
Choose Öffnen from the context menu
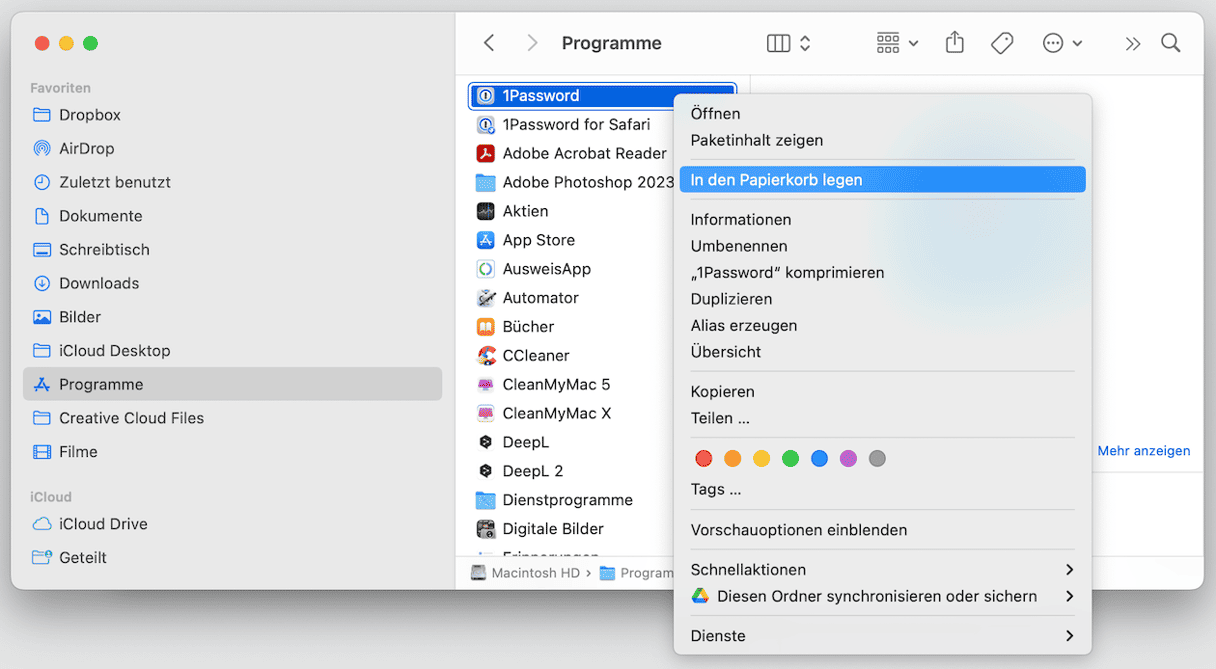click(x=882, y=114)
